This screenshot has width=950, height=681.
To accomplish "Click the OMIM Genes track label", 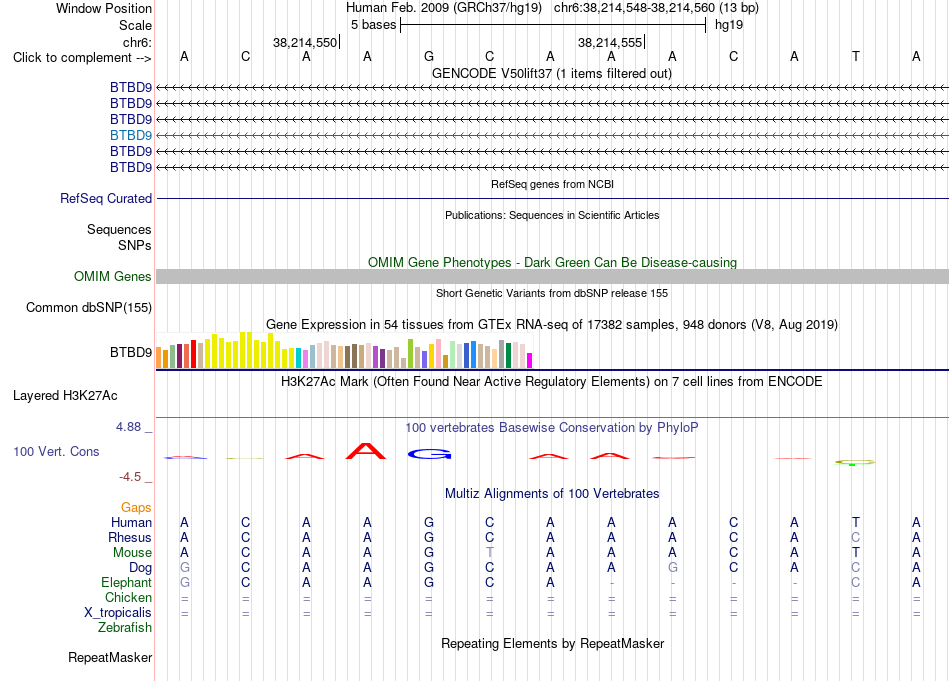I will click(113, 276).
